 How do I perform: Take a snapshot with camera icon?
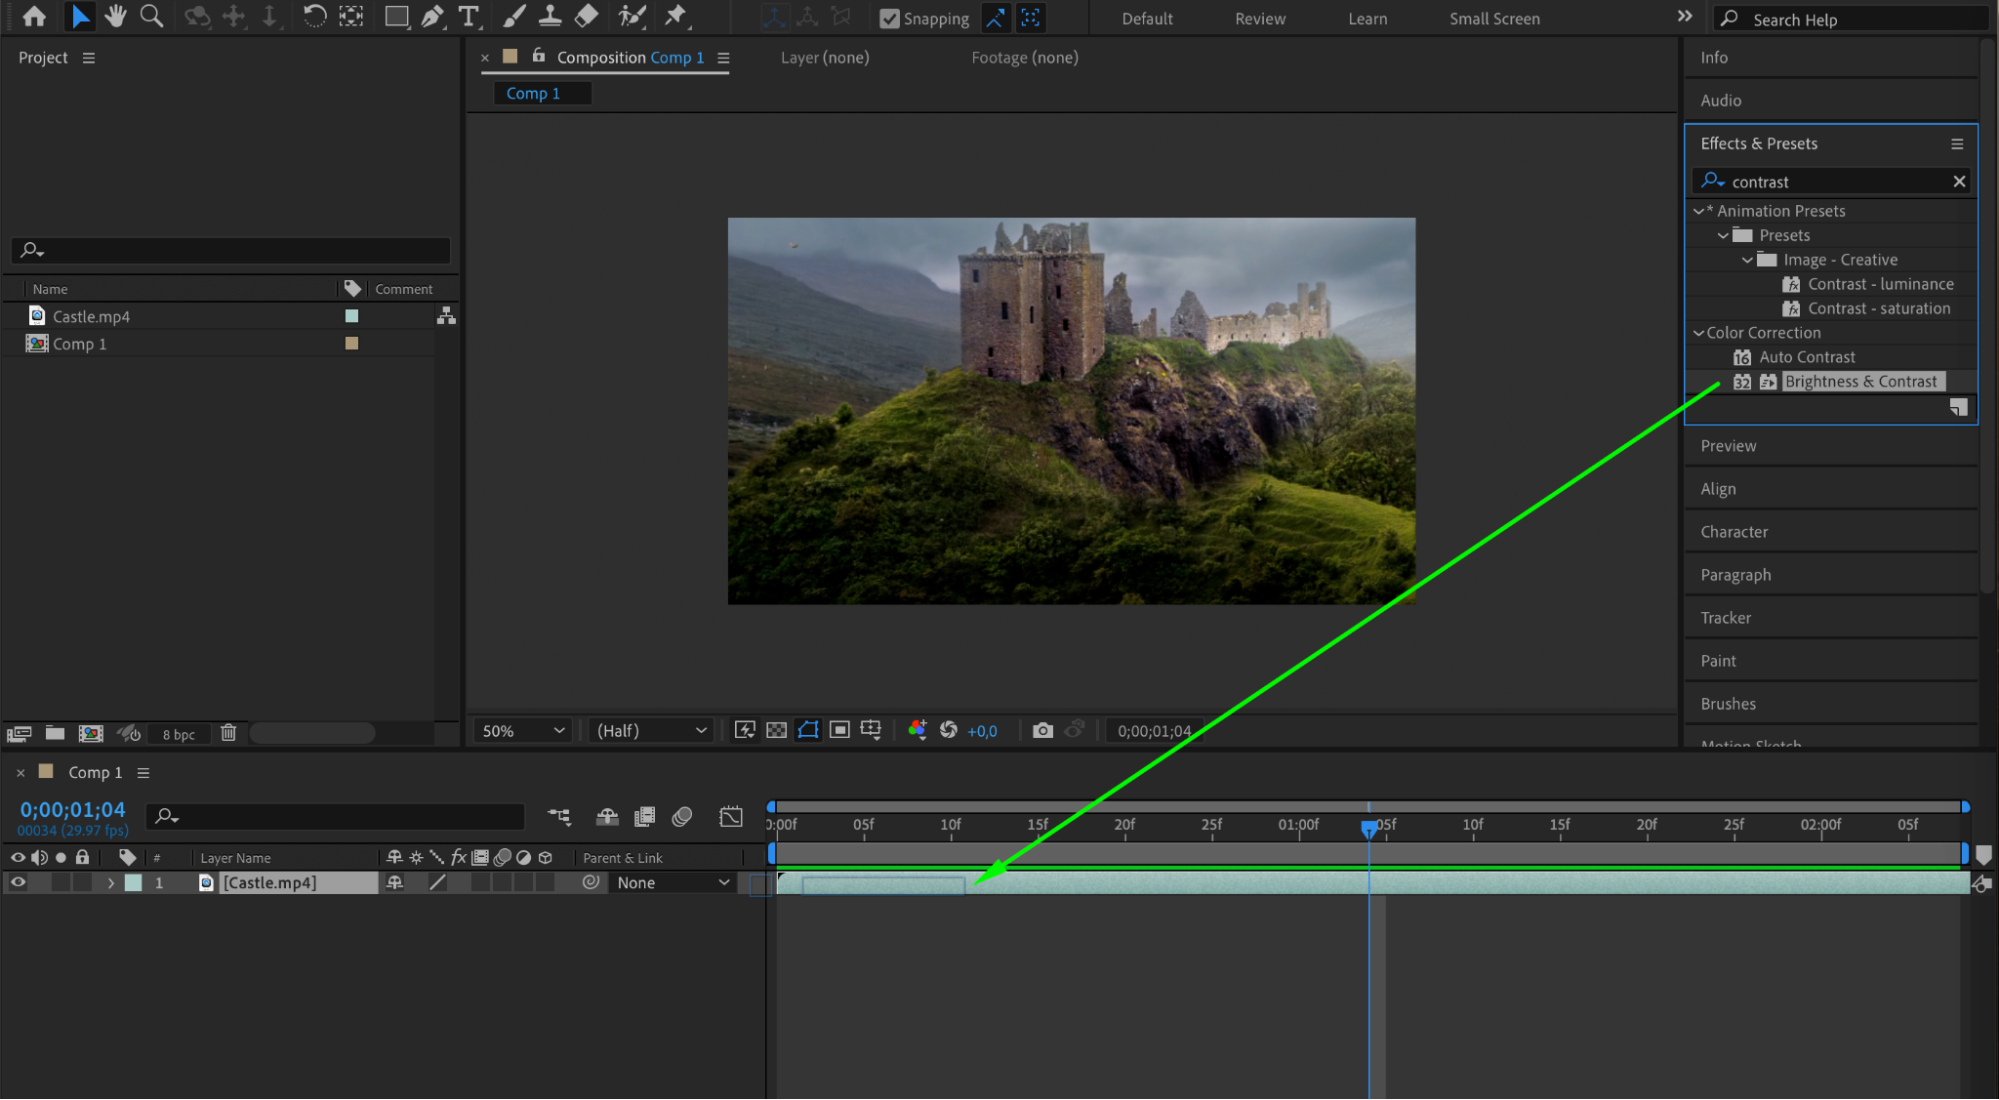pos(1042,731)
